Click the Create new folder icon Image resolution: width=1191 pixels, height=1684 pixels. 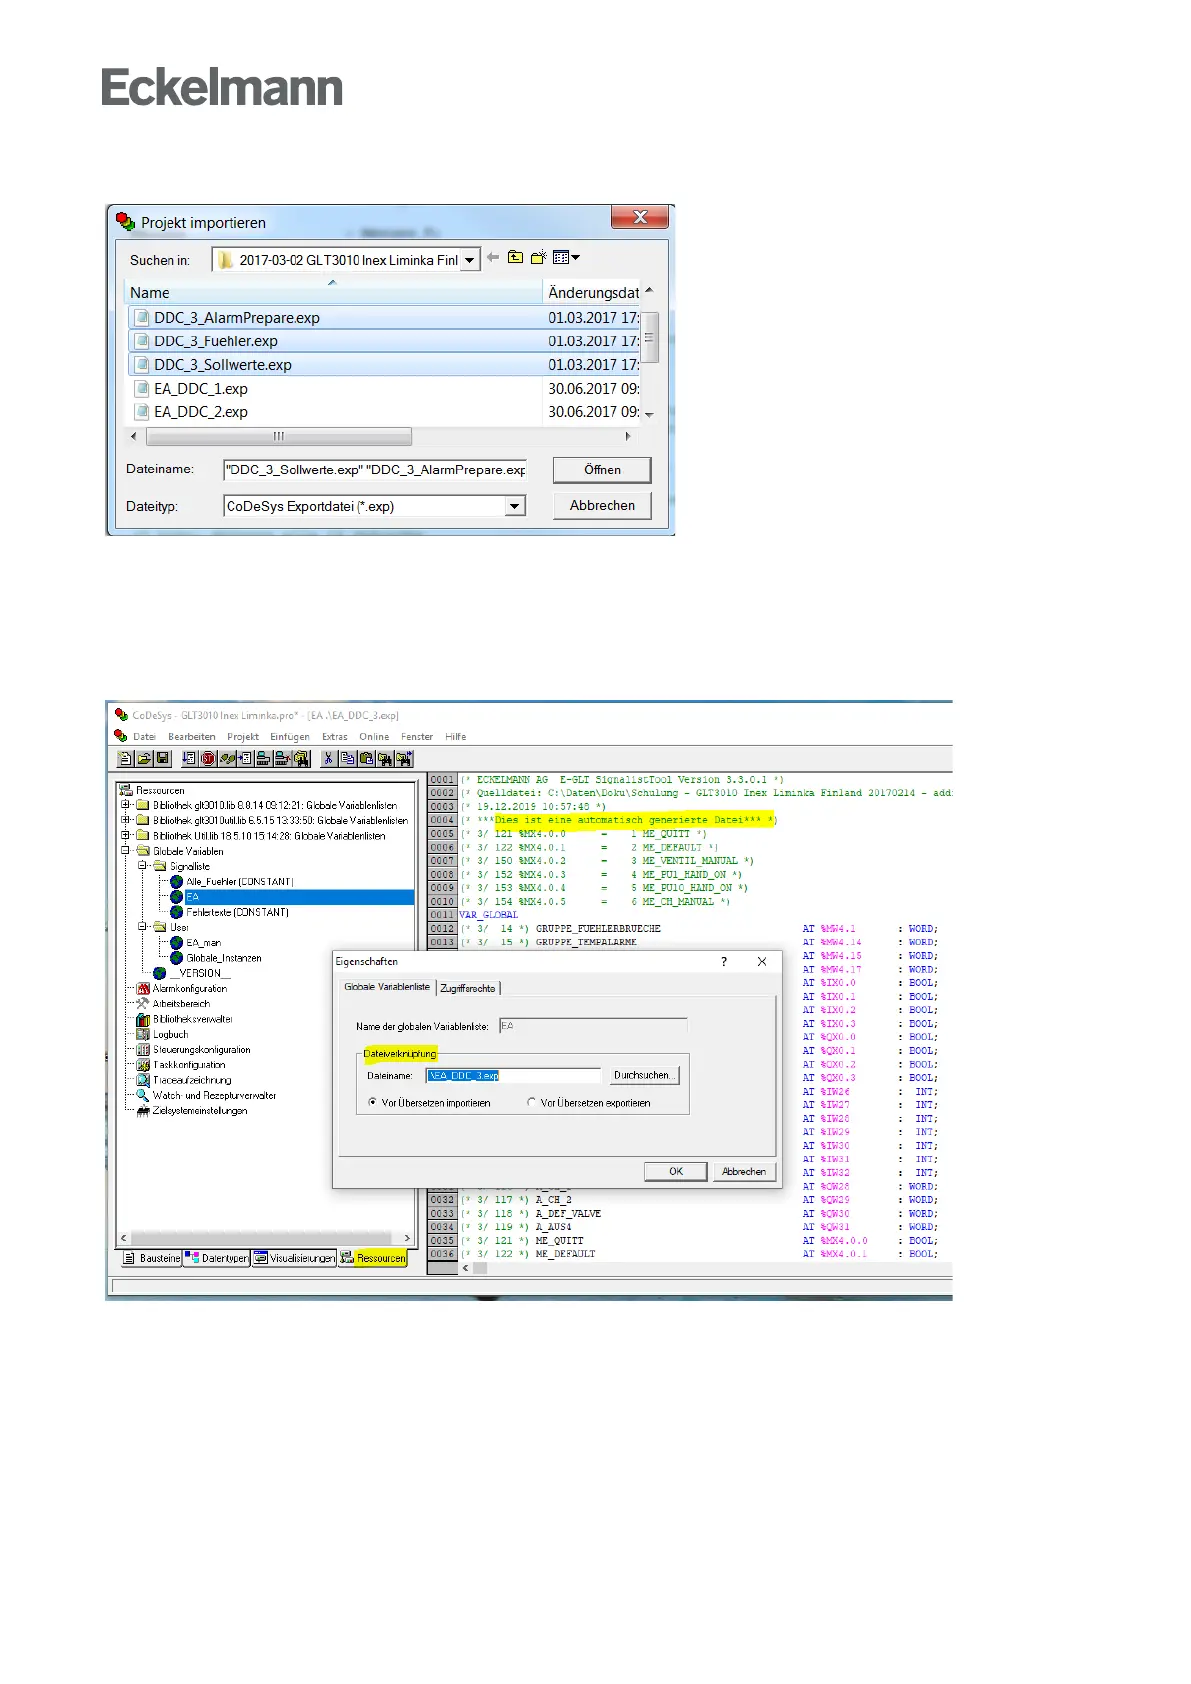(x=538, y=258)
